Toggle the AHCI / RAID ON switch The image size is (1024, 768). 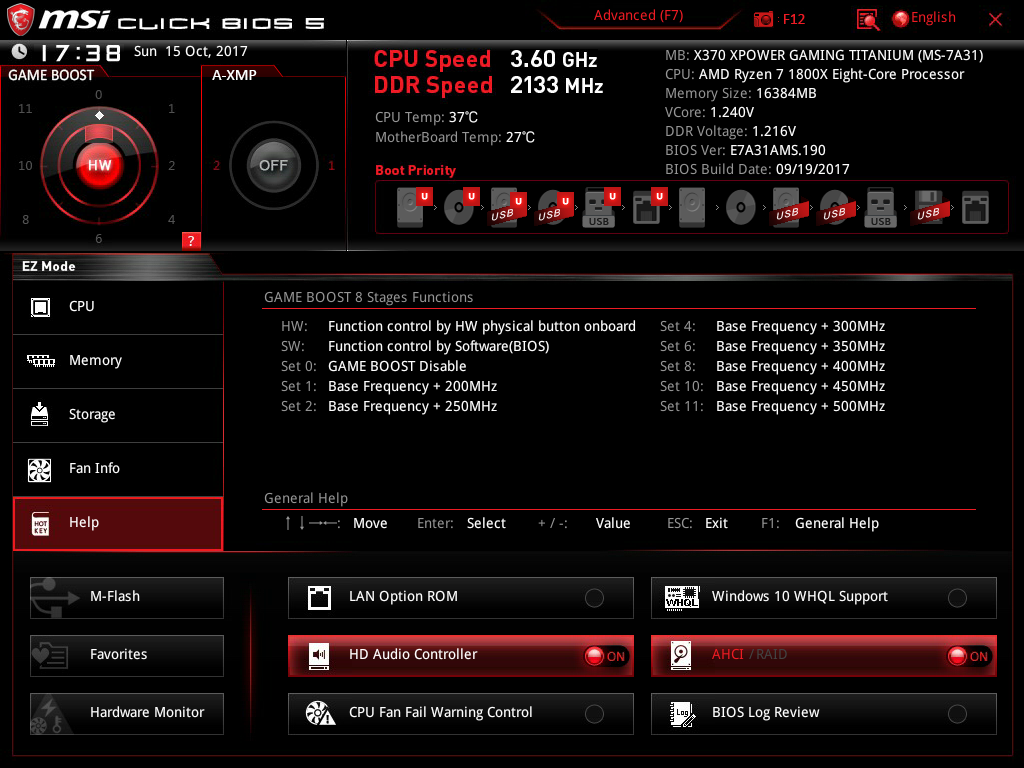coord(968,656)
